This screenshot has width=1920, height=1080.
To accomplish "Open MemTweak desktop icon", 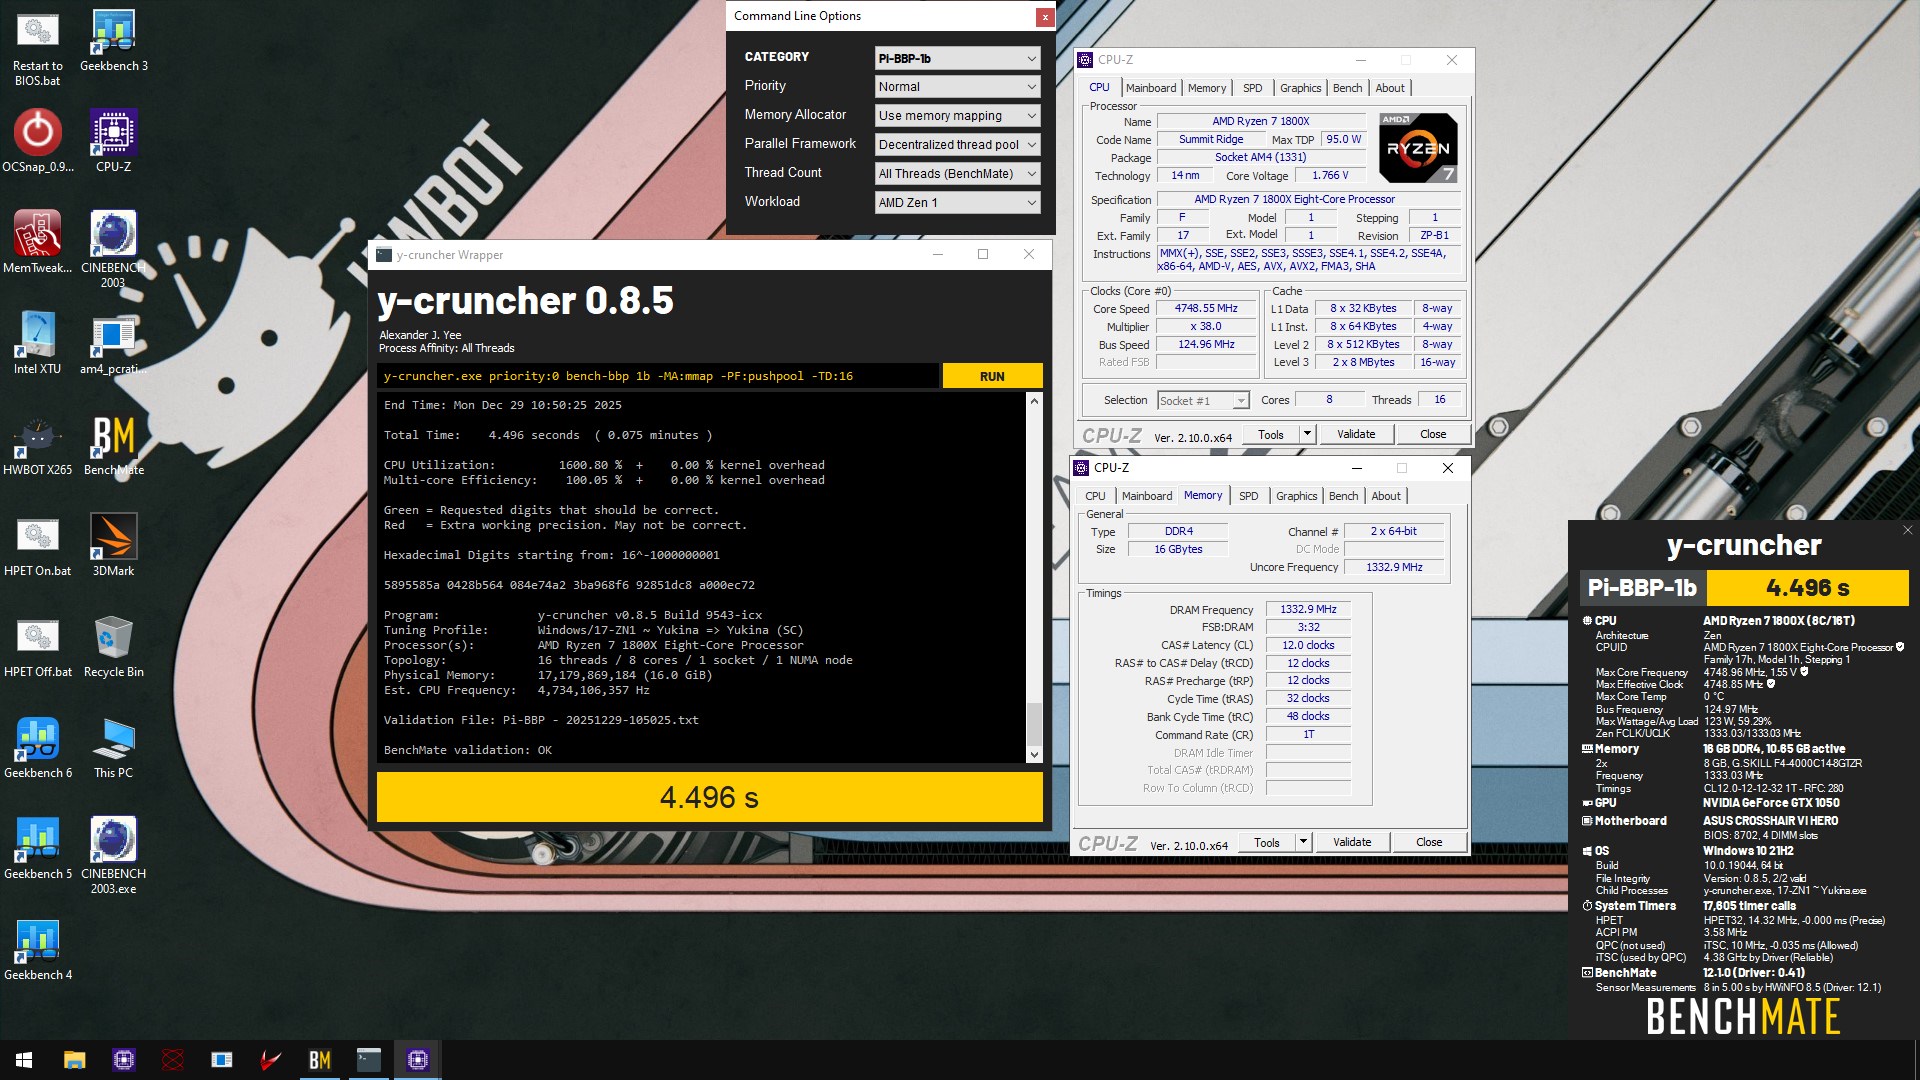I will tap(37, 241).
